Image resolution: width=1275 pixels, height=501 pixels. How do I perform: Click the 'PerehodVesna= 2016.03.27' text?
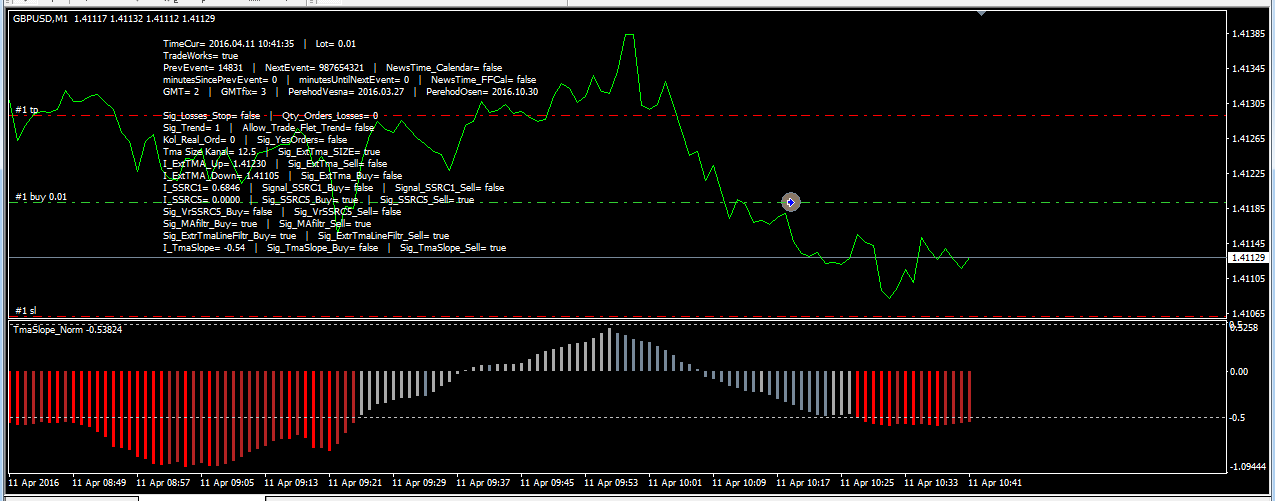click(346, 91)
